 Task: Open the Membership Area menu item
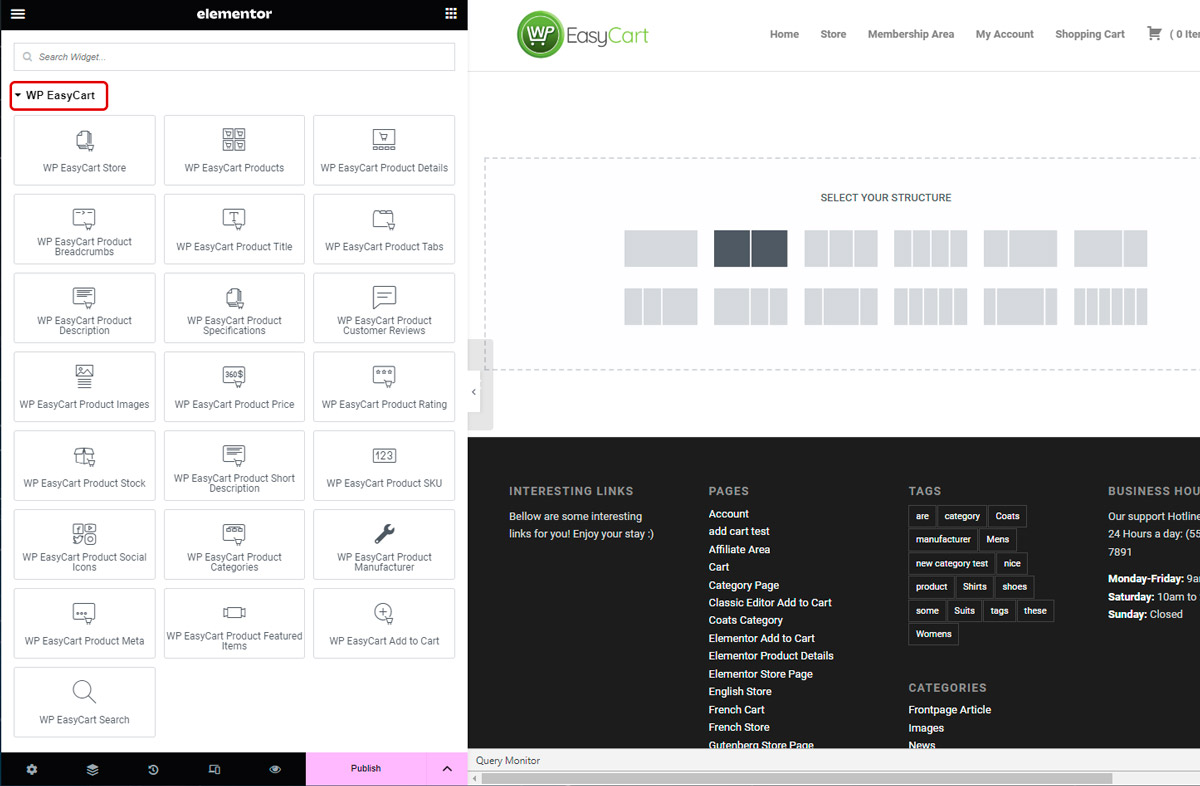(x=910, y=34)
